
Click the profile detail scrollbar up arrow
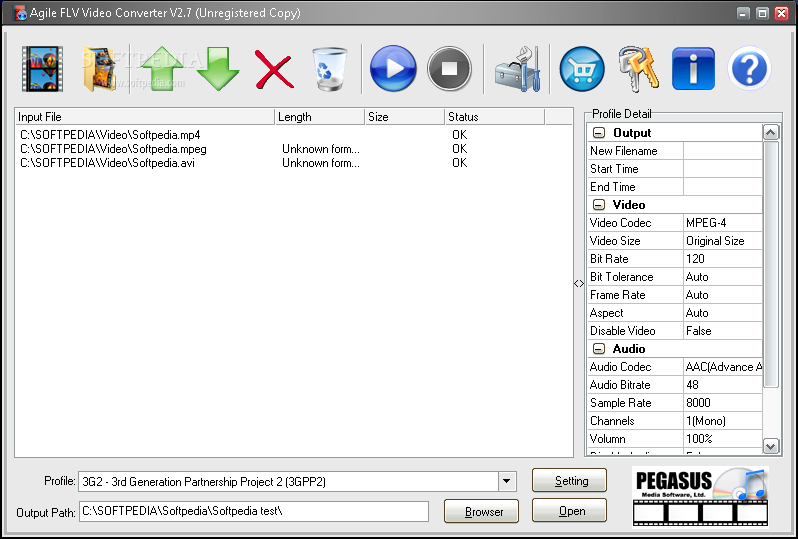pyautogui.click(x=771, y=133)
